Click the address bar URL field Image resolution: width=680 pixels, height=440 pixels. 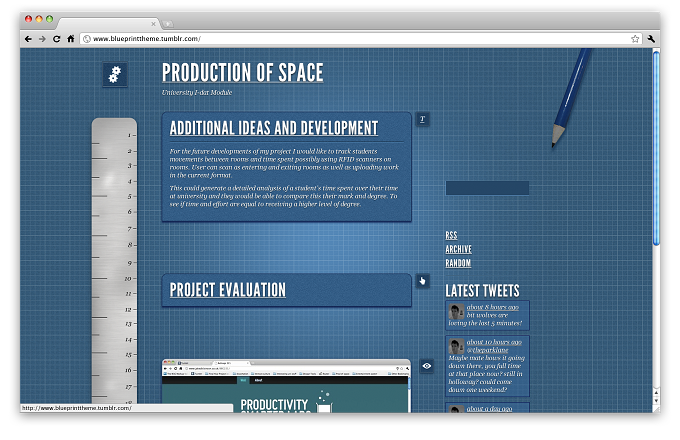click(356, 39)
